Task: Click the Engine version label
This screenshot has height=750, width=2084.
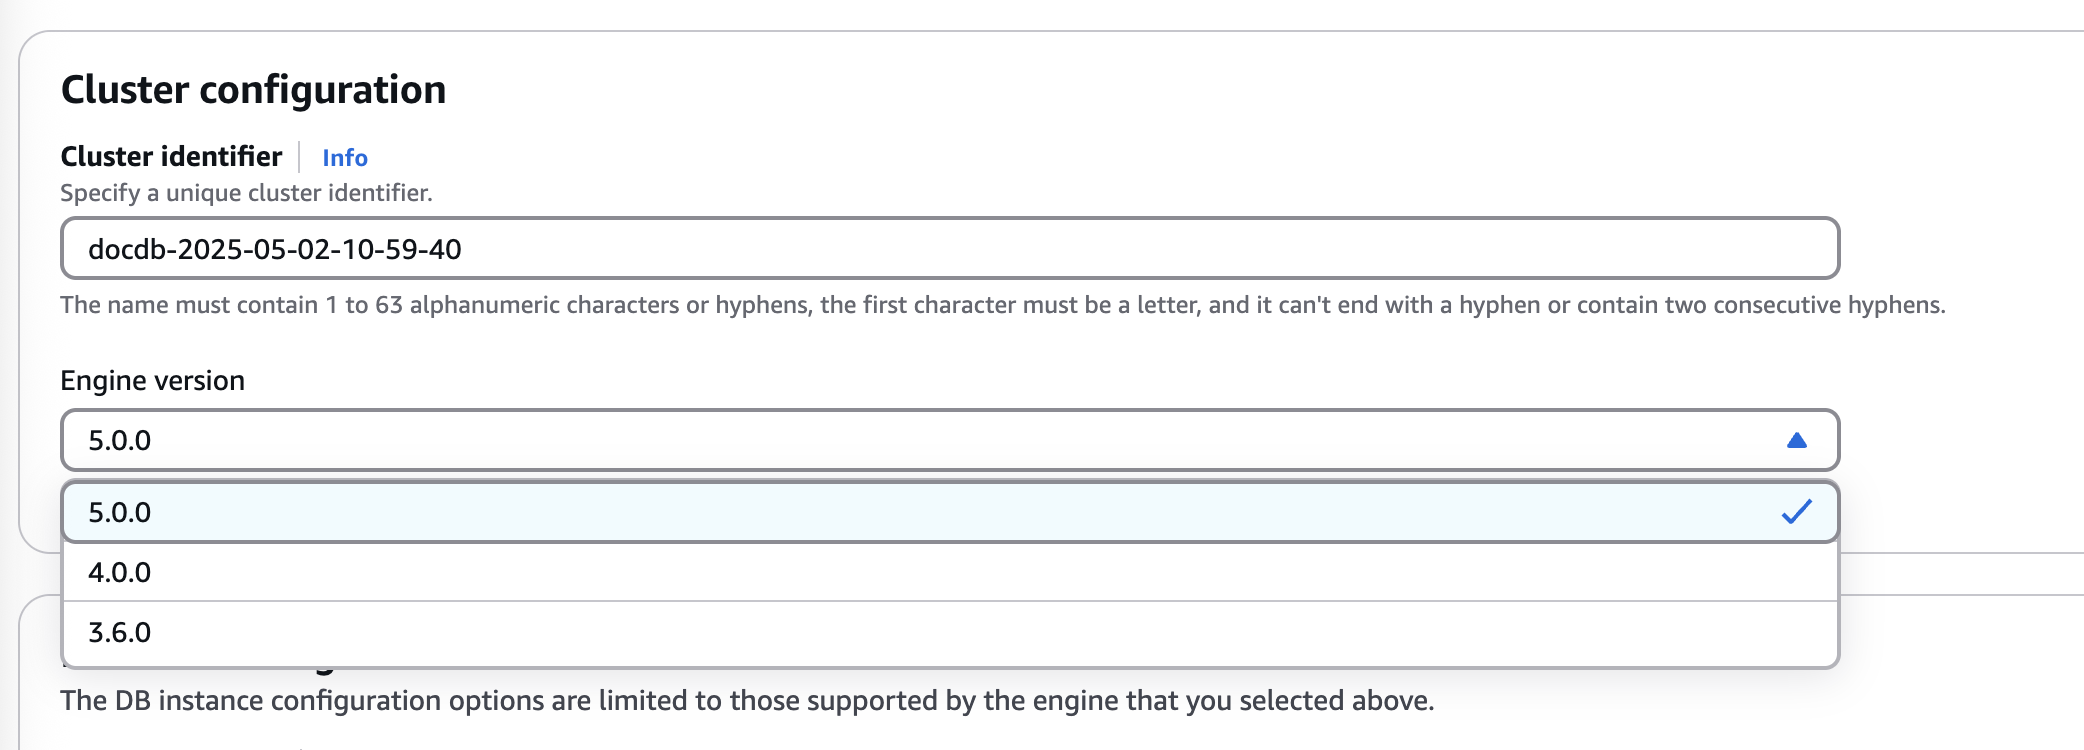Action: coord(153,381)
